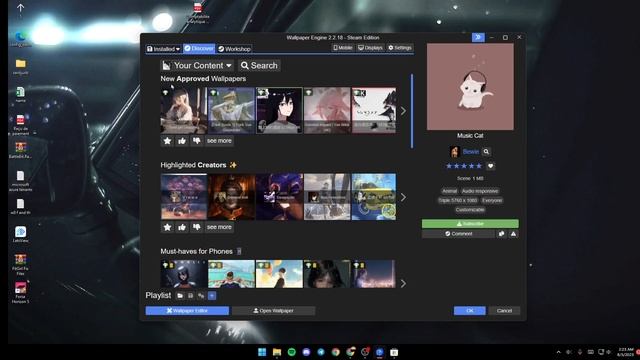Click the Search button

pos(259,65)
